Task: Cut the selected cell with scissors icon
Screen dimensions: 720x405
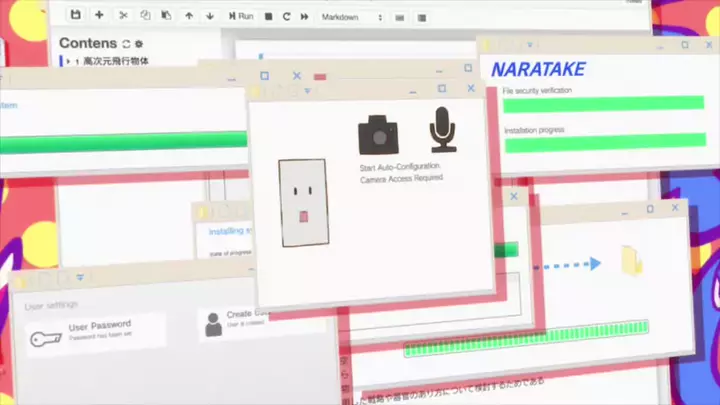Action: pos(123,16)
